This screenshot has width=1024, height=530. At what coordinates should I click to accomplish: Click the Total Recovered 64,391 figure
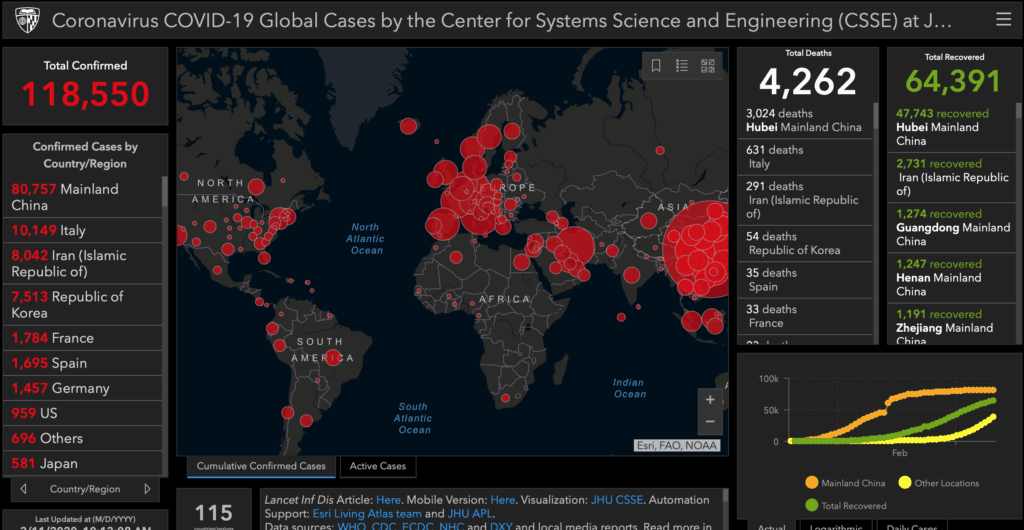click(953, 81)
